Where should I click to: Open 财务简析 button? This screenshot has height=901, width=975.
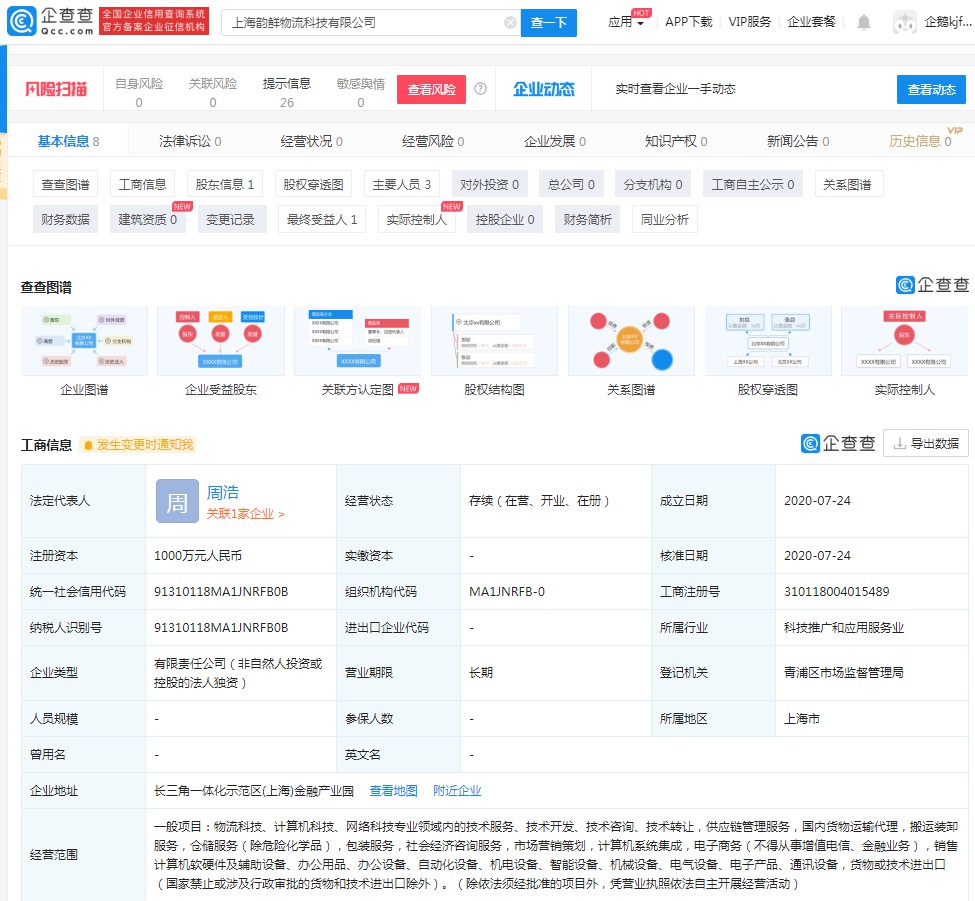click(588, 219)
